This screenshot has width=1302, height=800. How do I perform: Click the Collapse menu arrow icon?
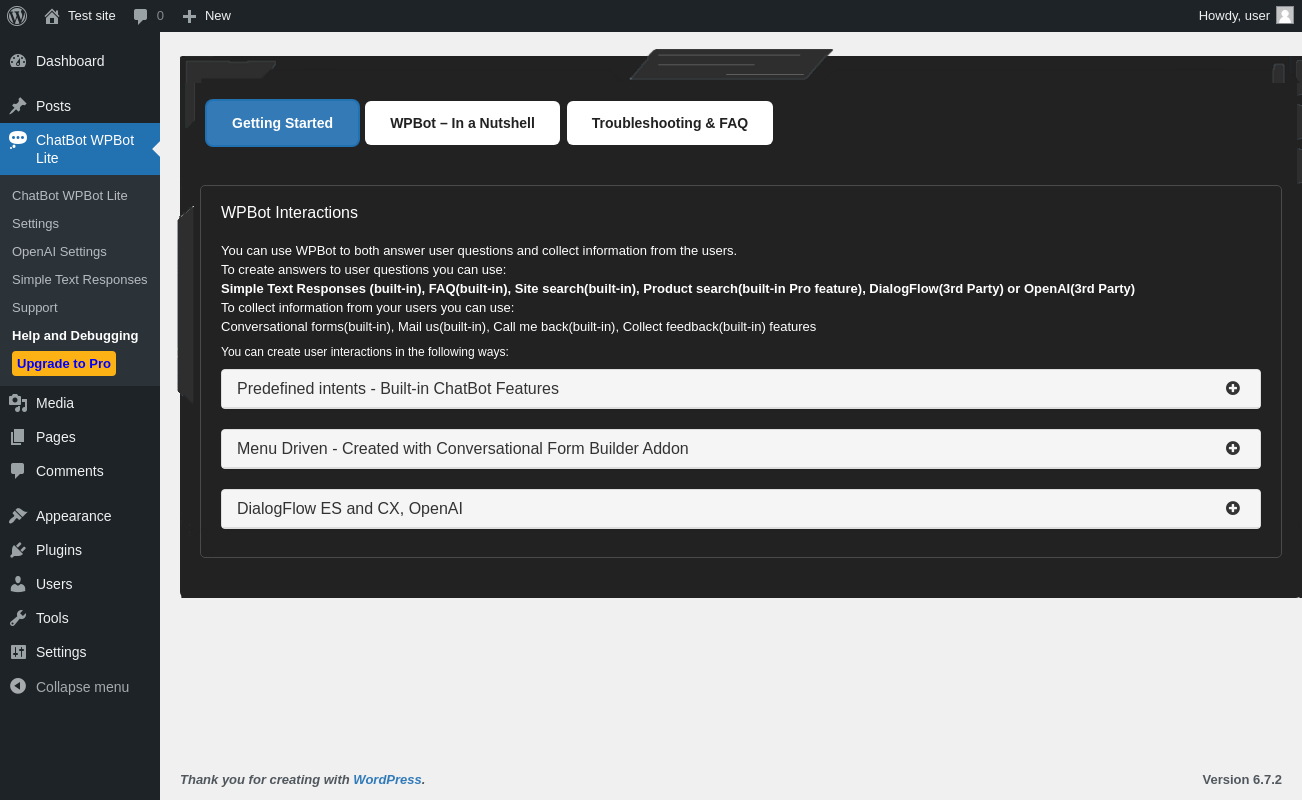coord(18,686)
